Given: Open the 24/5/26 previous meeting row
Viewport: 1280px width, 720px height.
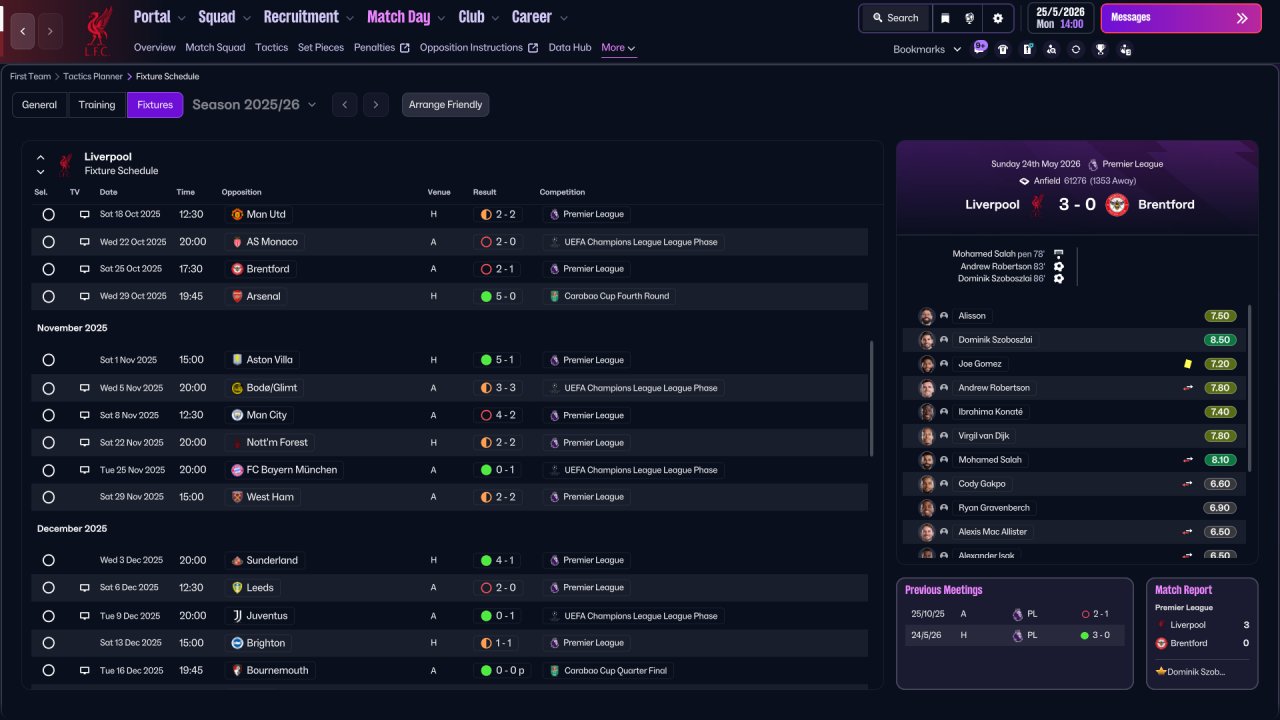Looking at the screenshot, I should (x=1014, y=635).
